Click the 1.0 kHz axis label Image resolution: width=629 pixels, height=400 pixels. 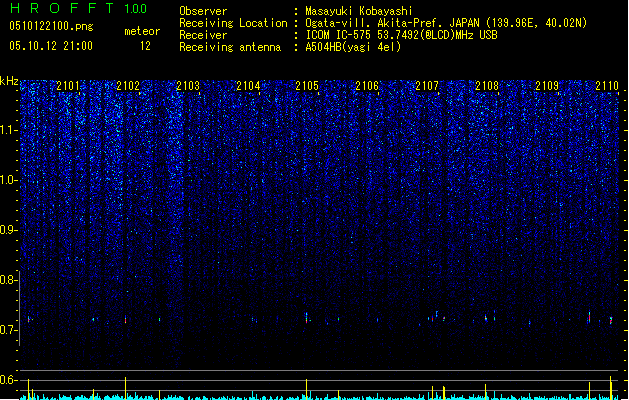coord(8,180)
